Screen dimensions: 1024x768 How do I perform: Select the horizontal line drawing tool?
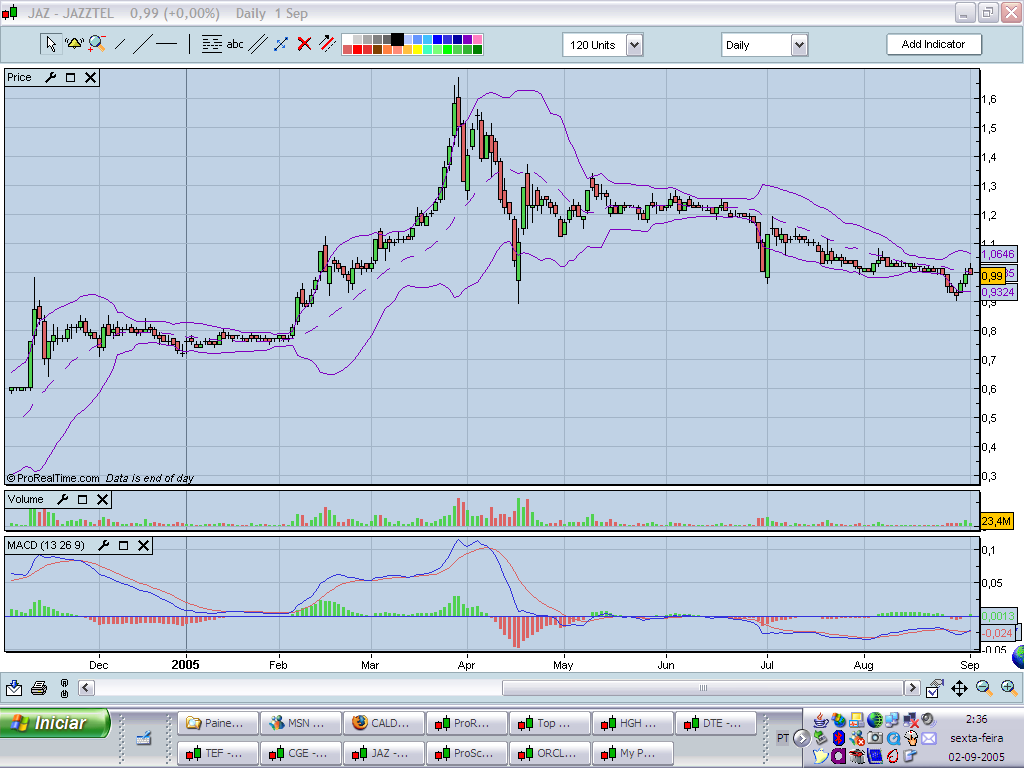click(166, 43)
